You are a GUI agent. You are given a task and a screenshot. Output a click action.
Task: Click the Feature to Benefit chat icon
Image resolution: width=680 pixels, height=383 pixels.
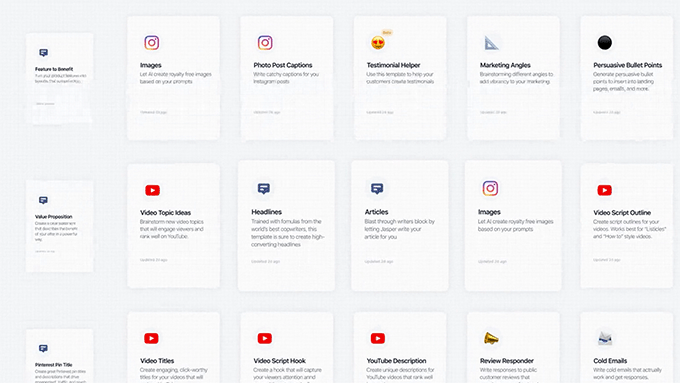(x=43, y=53)
